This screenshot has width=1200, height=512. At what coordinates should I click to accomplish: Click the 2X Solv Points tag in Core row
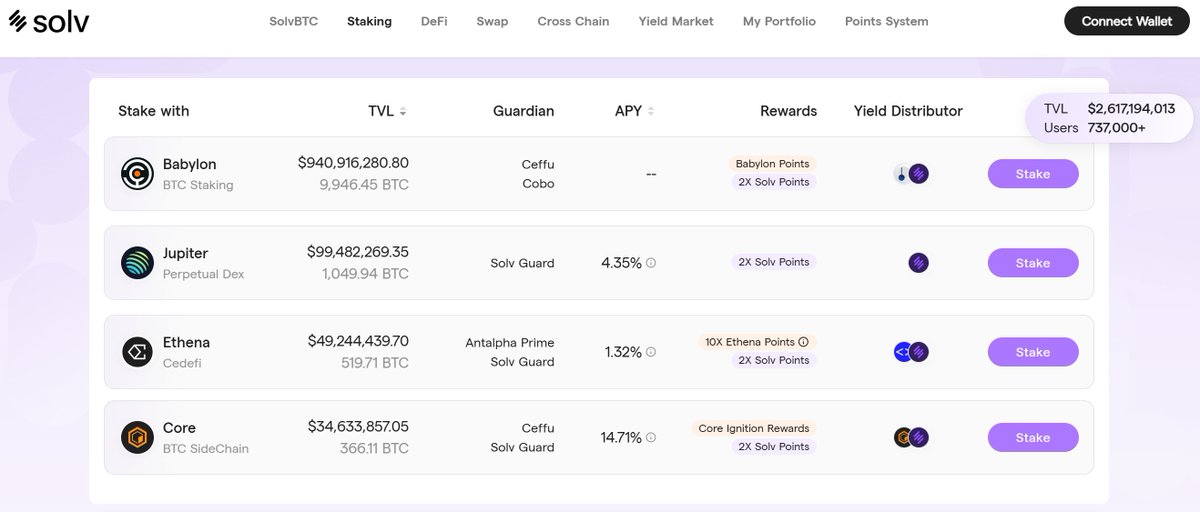point(773,446)
